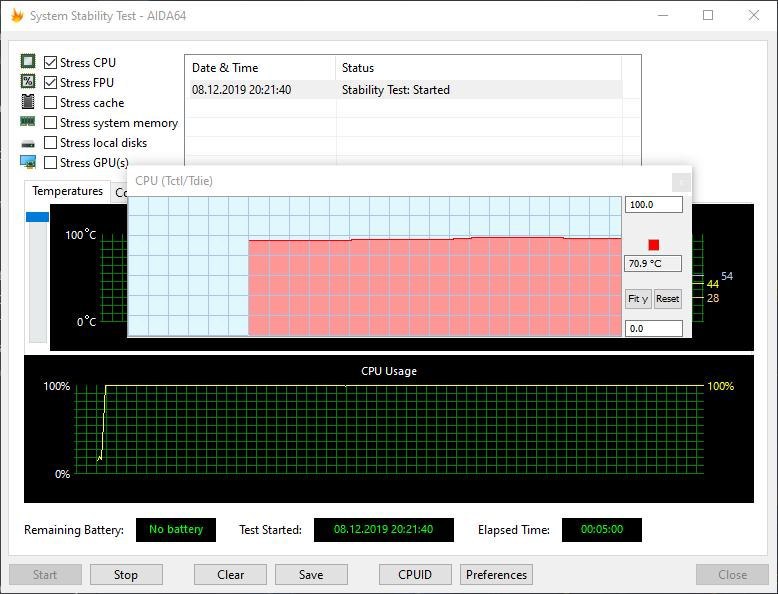Enable the Stress system memory checkbox

coord(50,123)
